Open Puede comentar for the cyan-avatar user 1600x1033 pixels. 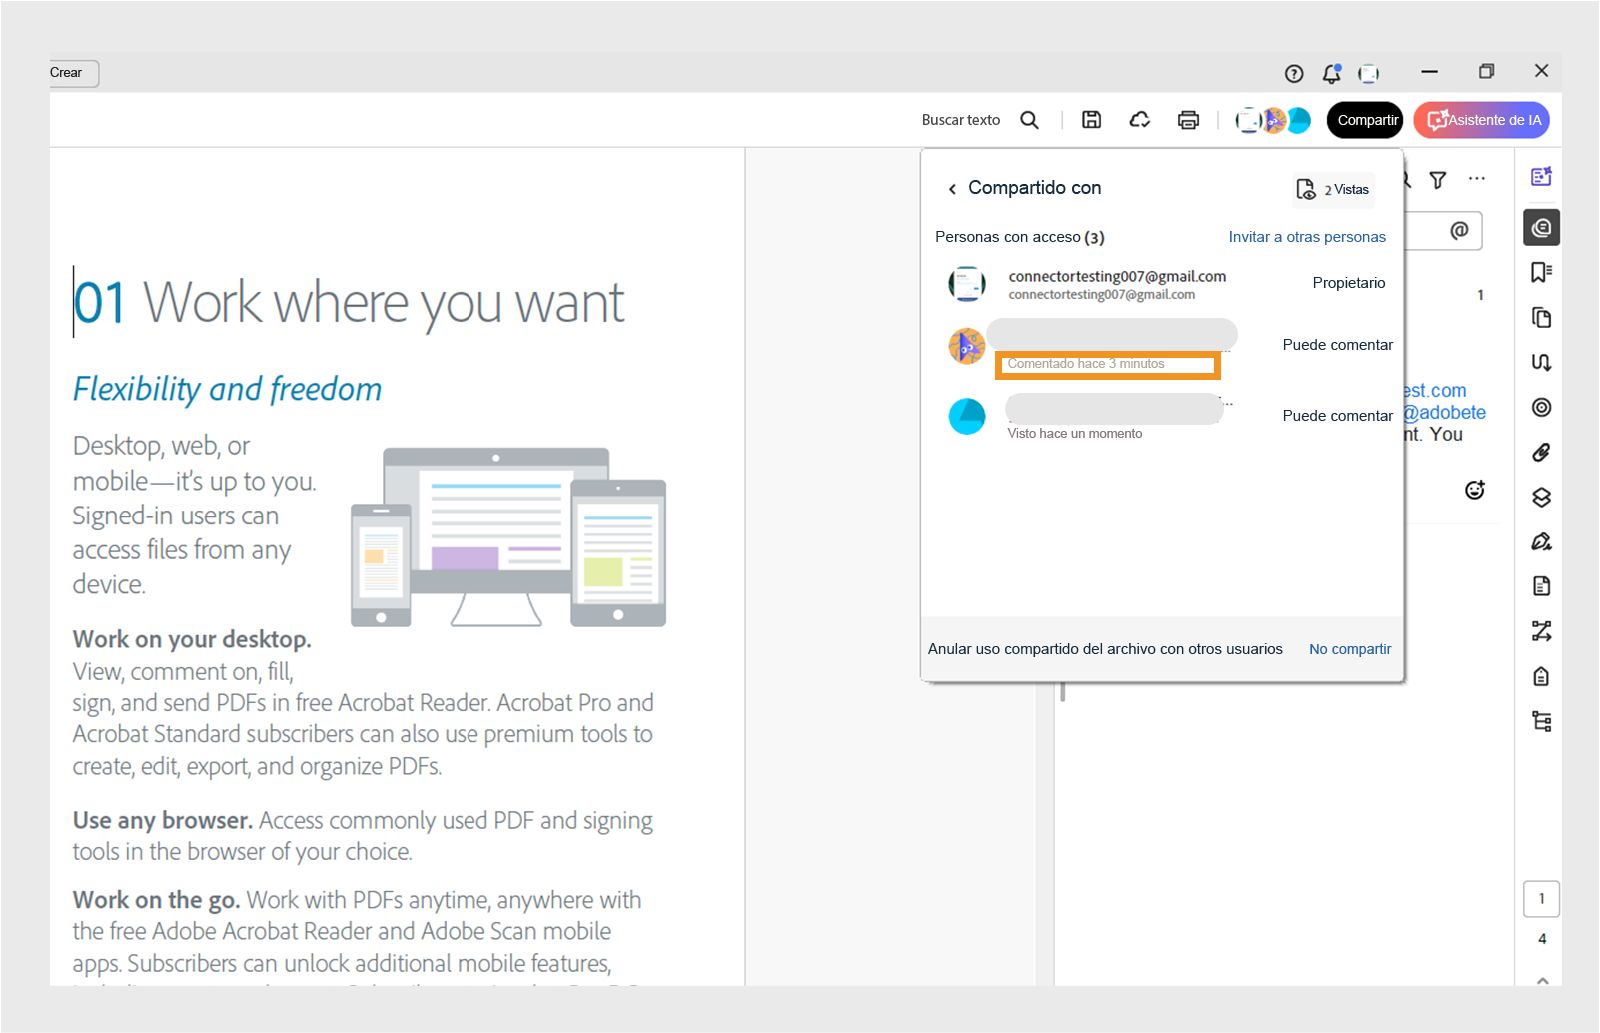(x=1337, y=416)
